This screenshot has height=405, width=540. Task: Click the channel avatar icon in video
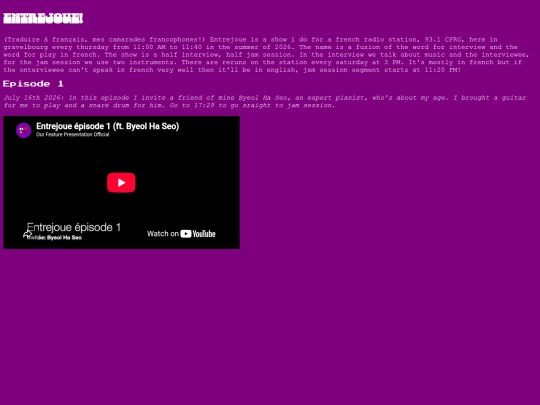(x=23, y=130)
